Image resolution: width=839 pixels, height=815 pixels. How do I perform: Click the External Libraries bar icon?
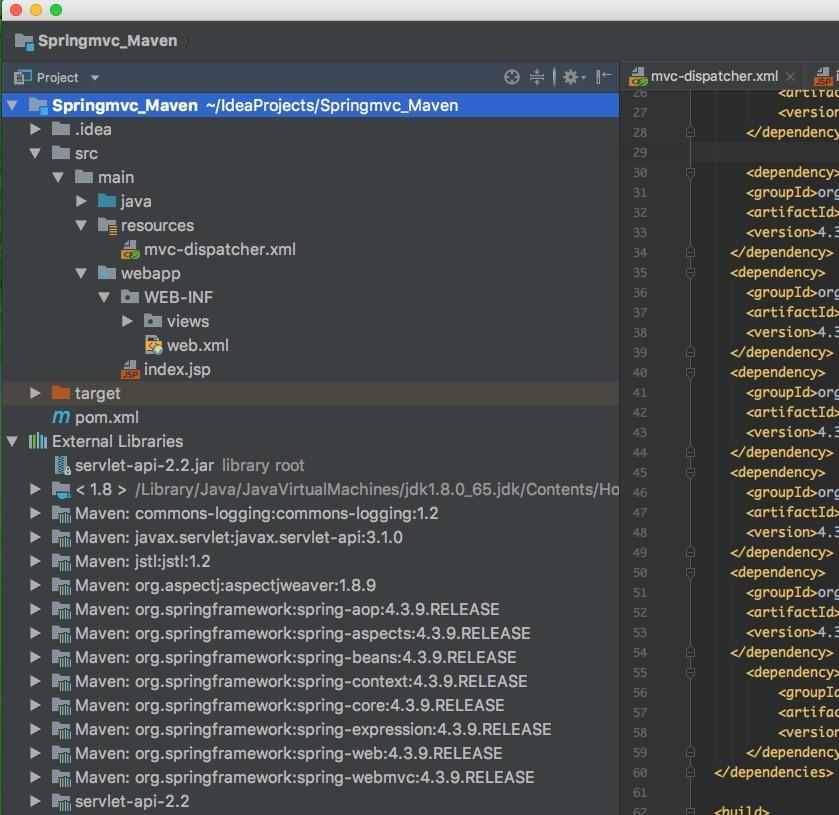(37, 441)
